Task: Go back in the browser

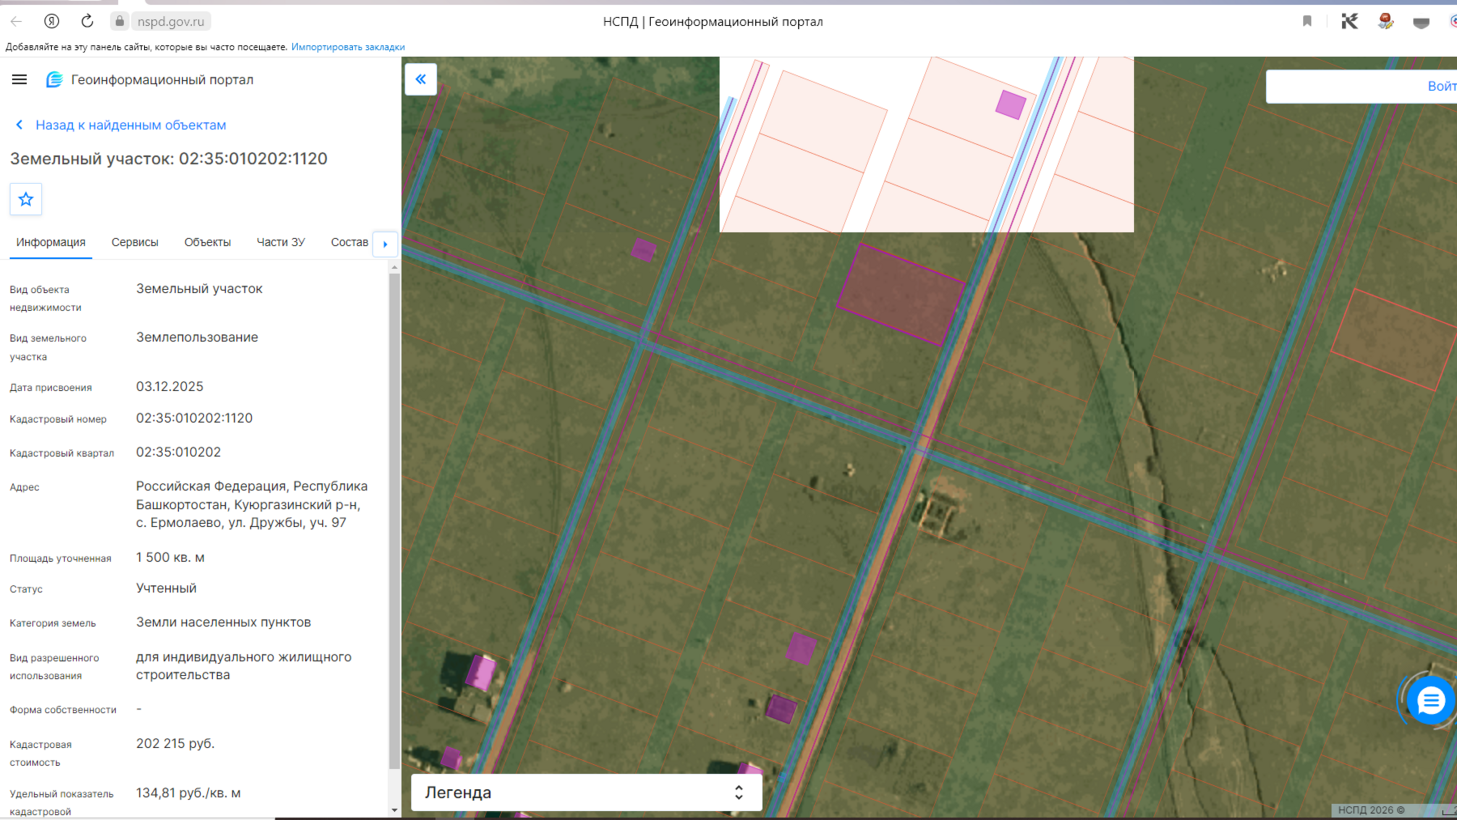Action: (x=17, y=21)
